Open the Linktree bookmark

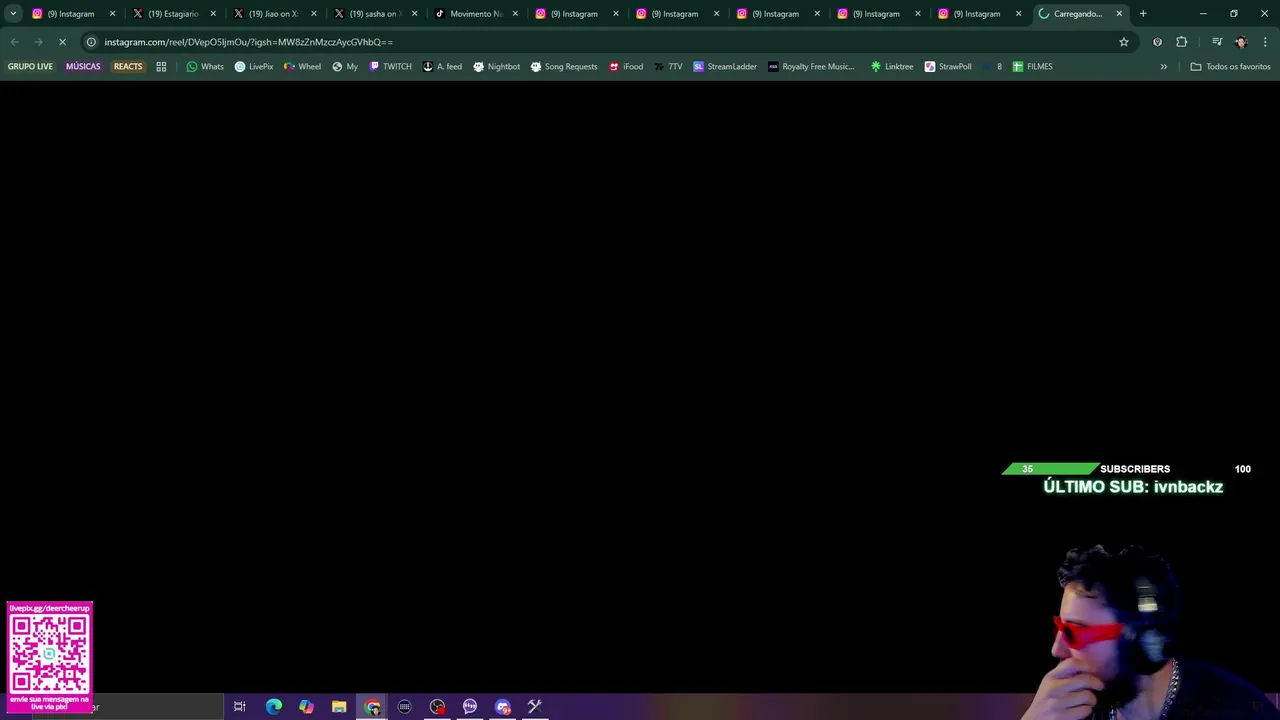[x=891, y=66]
